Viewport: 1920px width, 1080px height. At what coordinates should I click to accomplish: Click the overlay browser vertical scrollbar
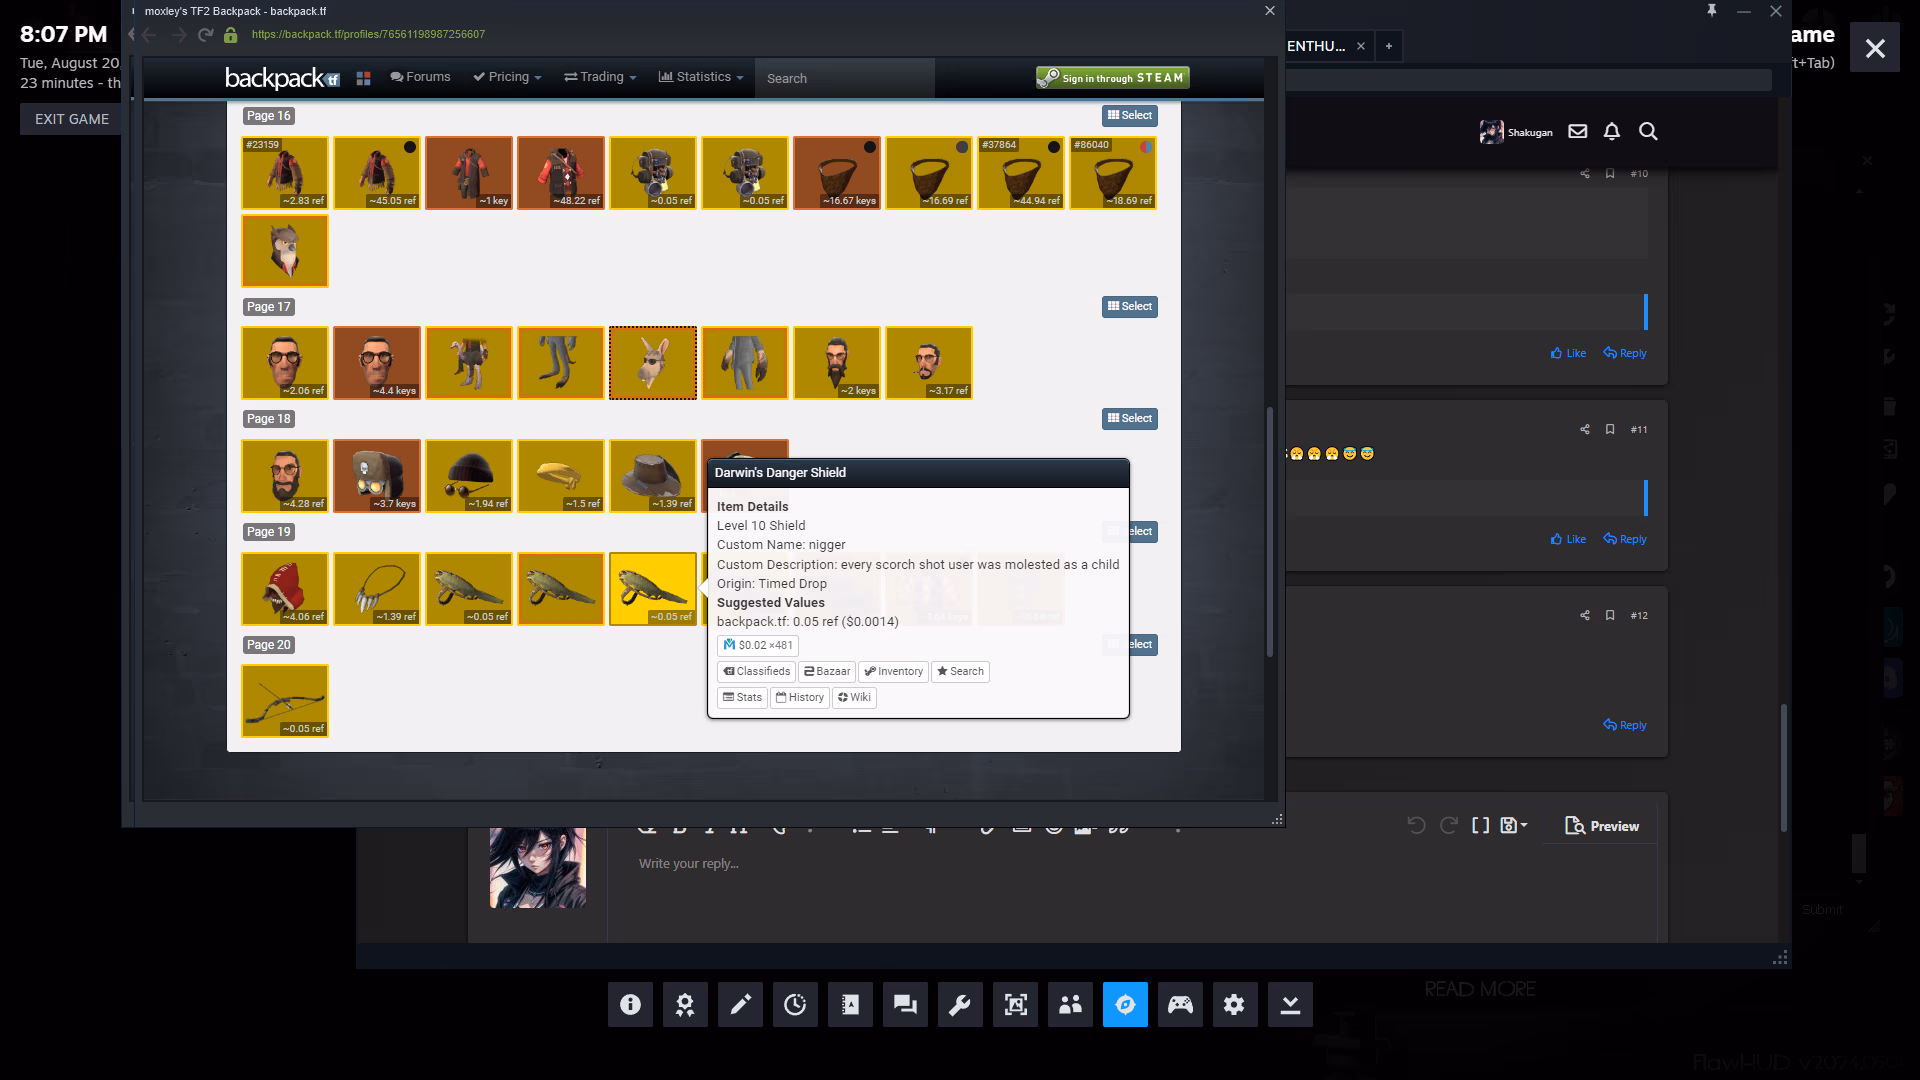[x=1270, y=530]
